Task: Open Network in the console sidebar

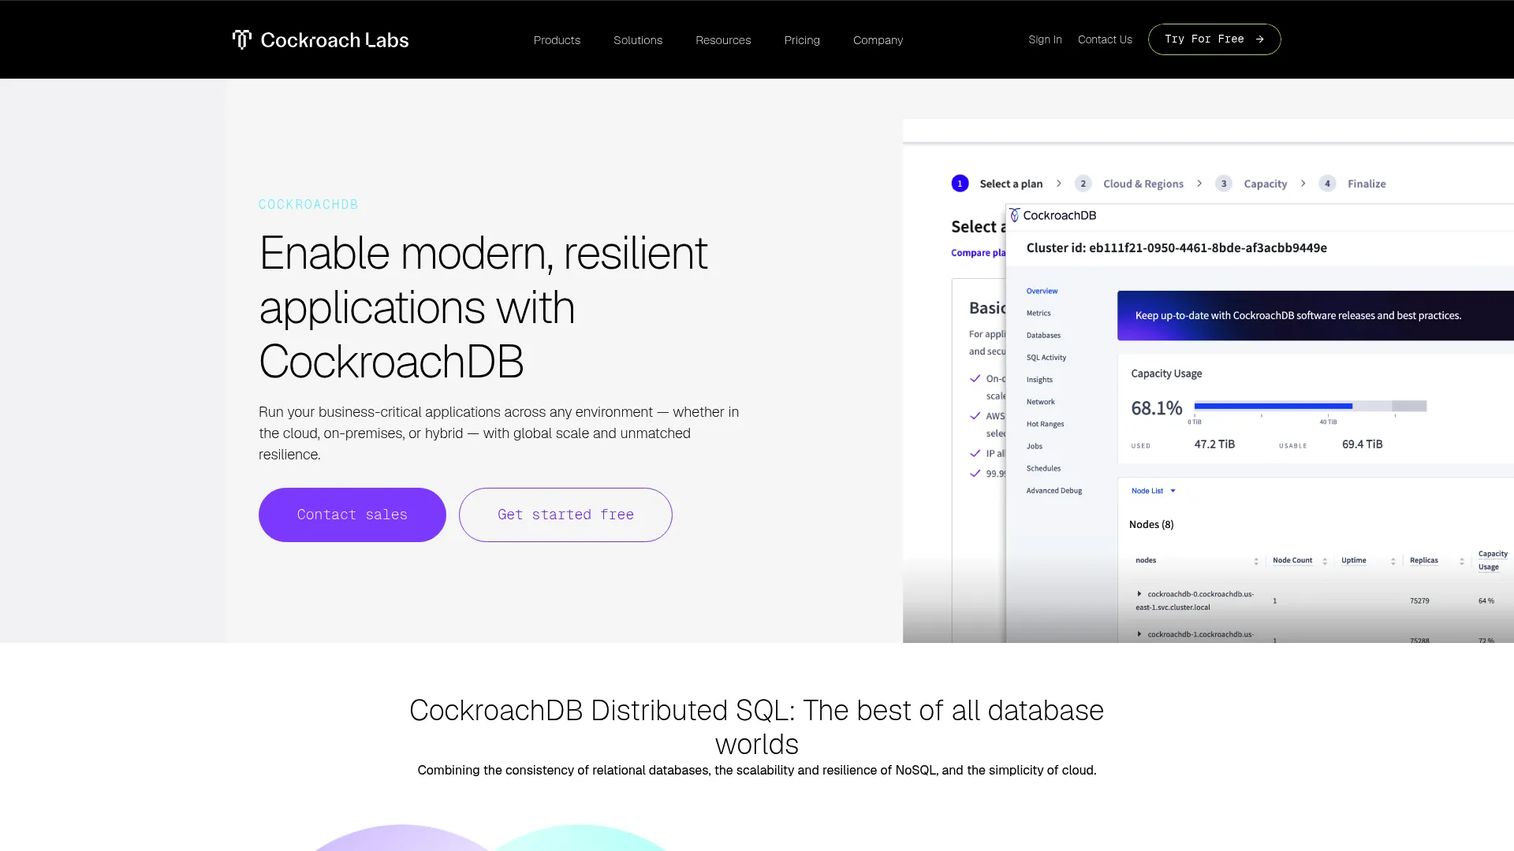Action: pos(1040,402)
